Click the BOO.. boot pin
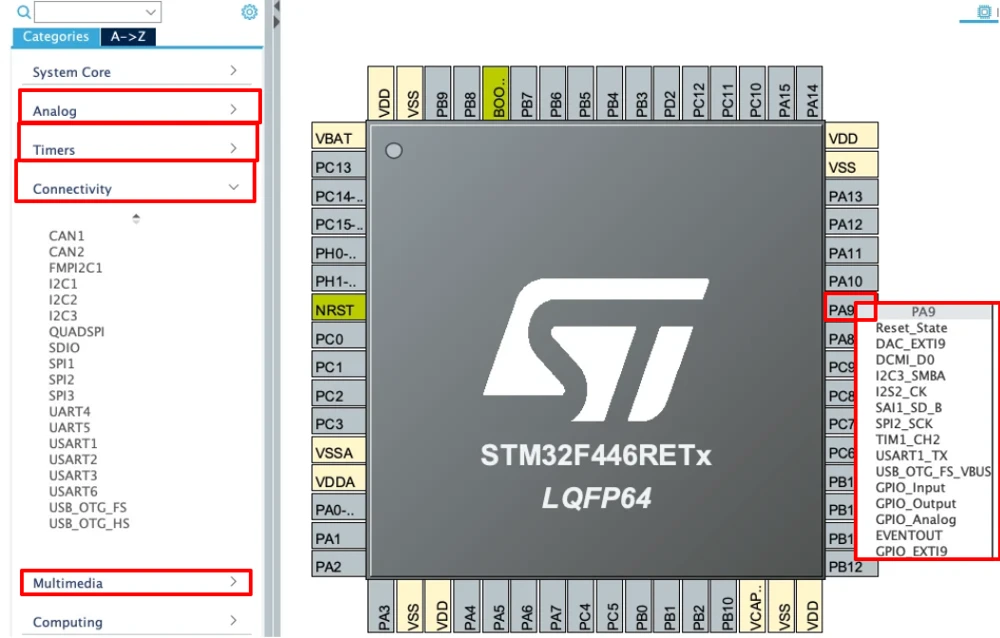 pyautogui.click(x=496, y=93)
